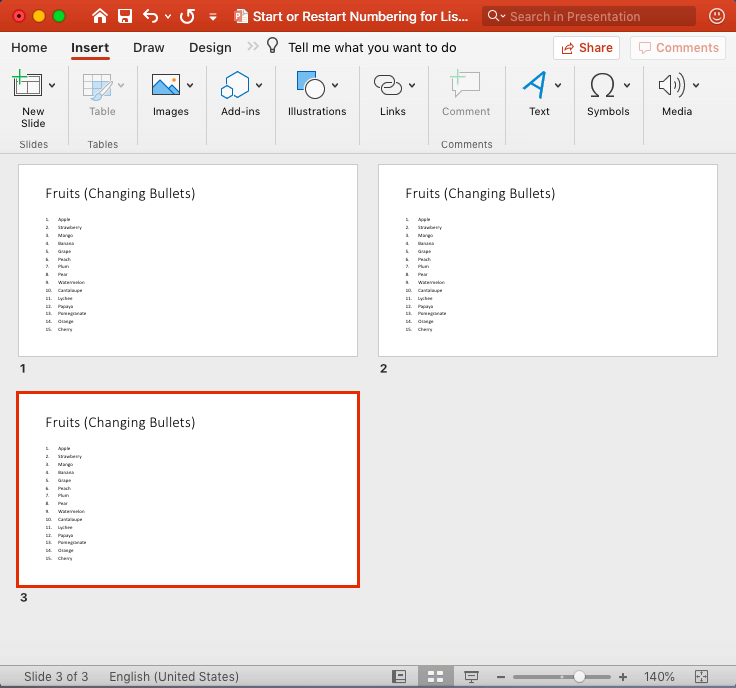Toggle Slide Sorter view button
This screenshot has height=688, width=736.
435,677
